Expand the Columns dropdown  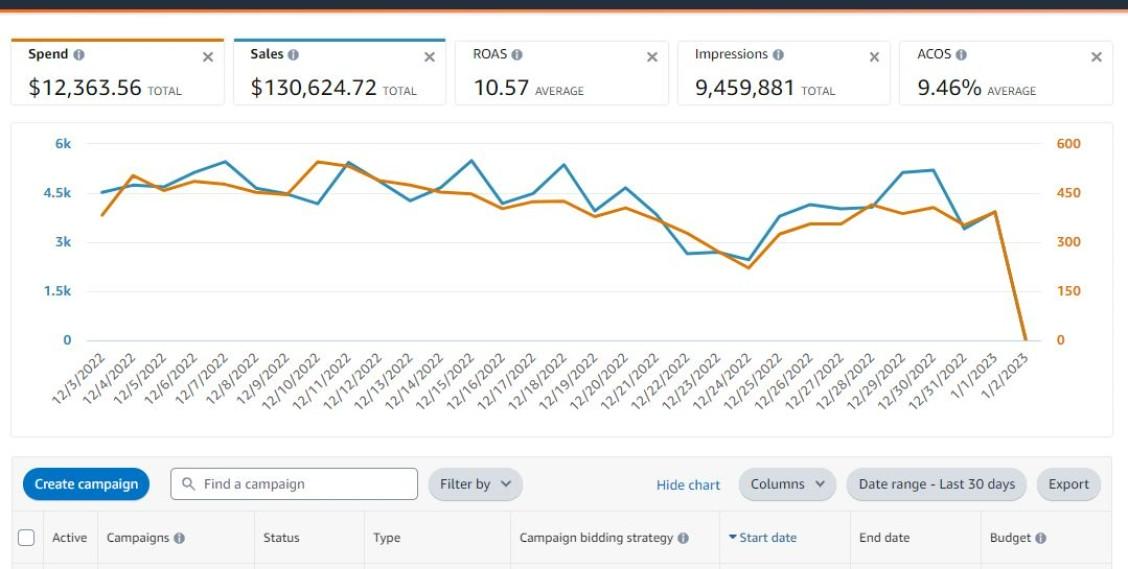(787, 484)
